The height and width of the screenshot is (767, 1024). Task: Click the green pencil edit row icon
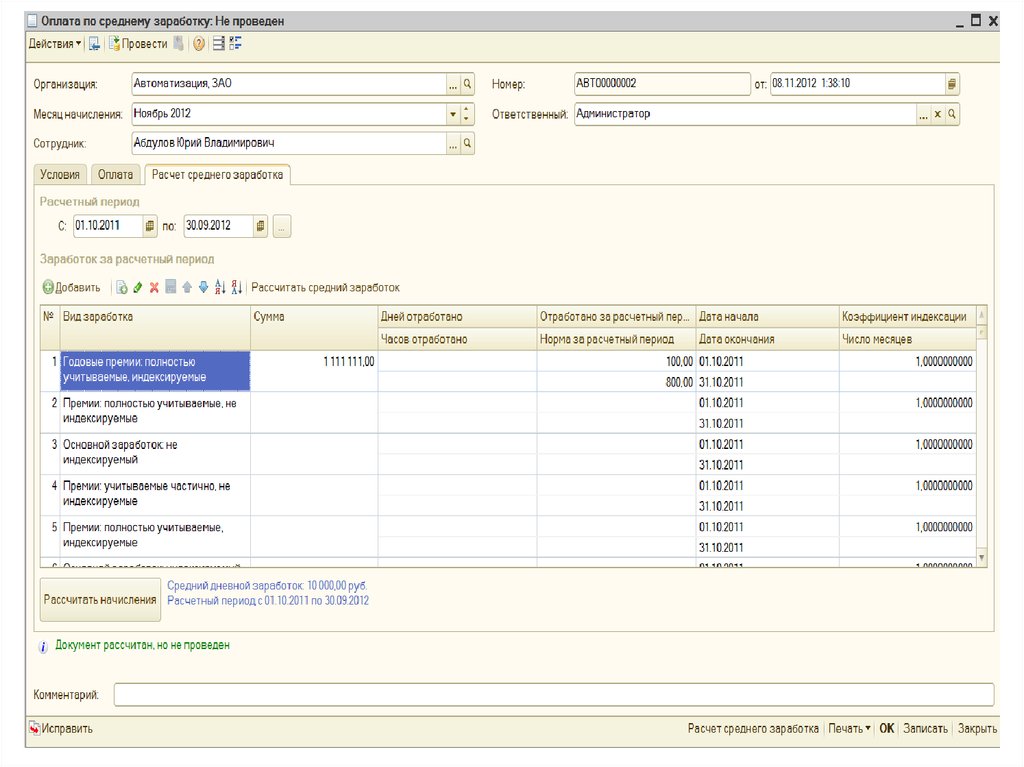tap(138, 288)
